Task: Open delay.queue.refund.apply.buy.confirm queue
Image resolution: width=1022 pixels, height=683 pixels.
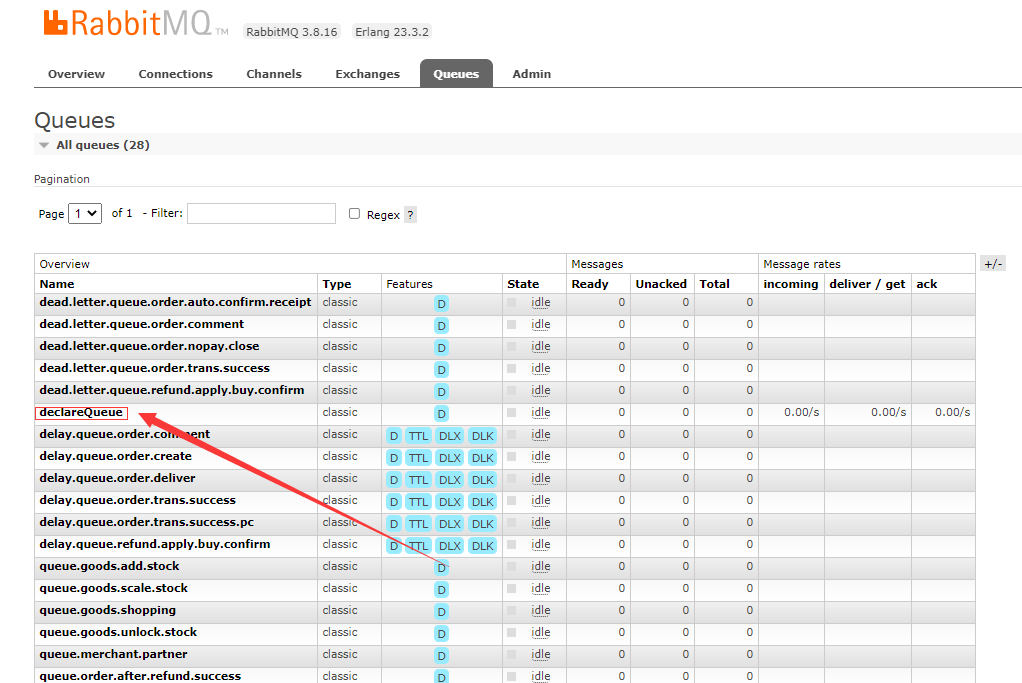Action: pyautogui.click(x=154, y=544)
